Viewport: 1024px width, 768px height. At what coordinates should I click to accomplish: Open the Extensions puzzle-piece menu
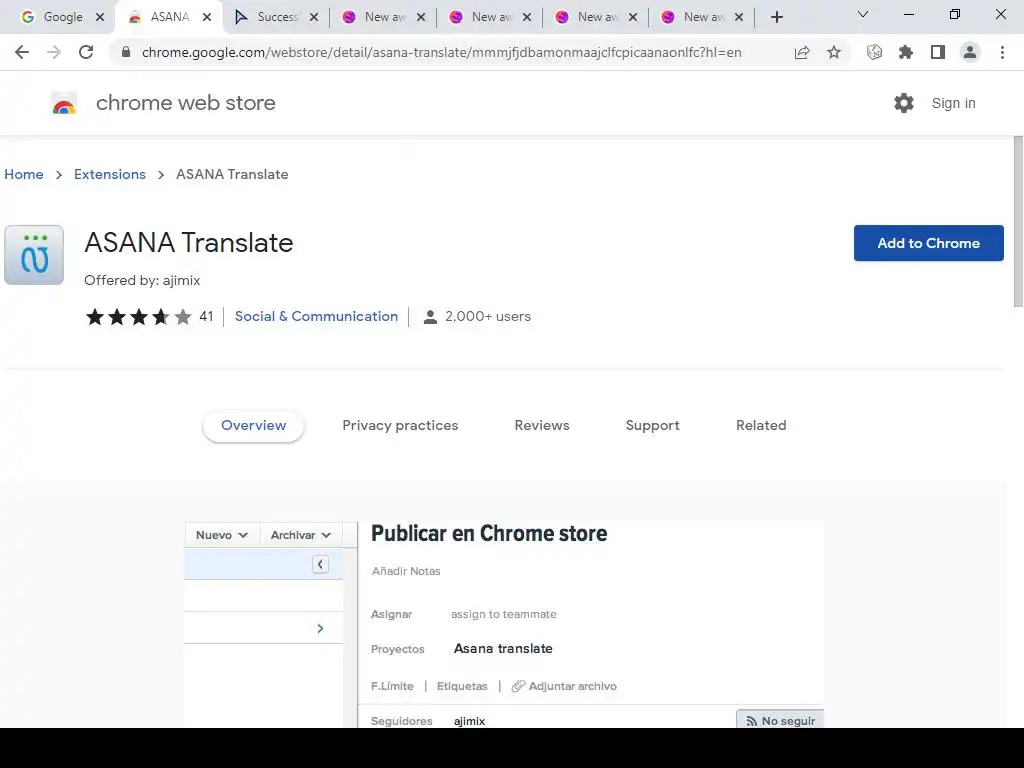tap(906, 52)
